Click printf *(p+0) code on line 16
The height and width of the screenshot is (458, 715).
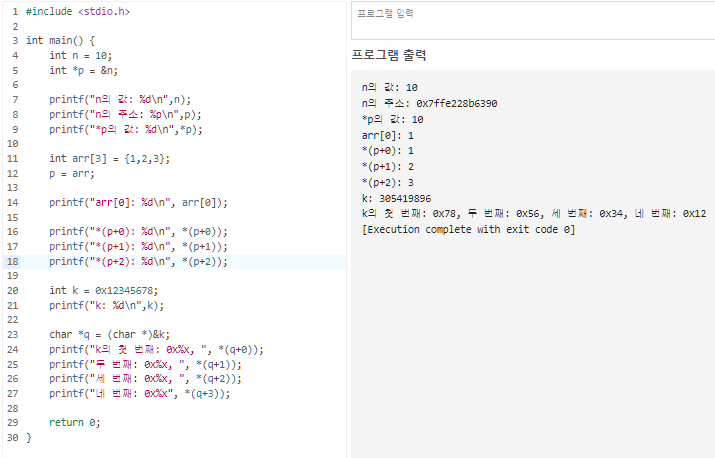click(x=138, y=232)
